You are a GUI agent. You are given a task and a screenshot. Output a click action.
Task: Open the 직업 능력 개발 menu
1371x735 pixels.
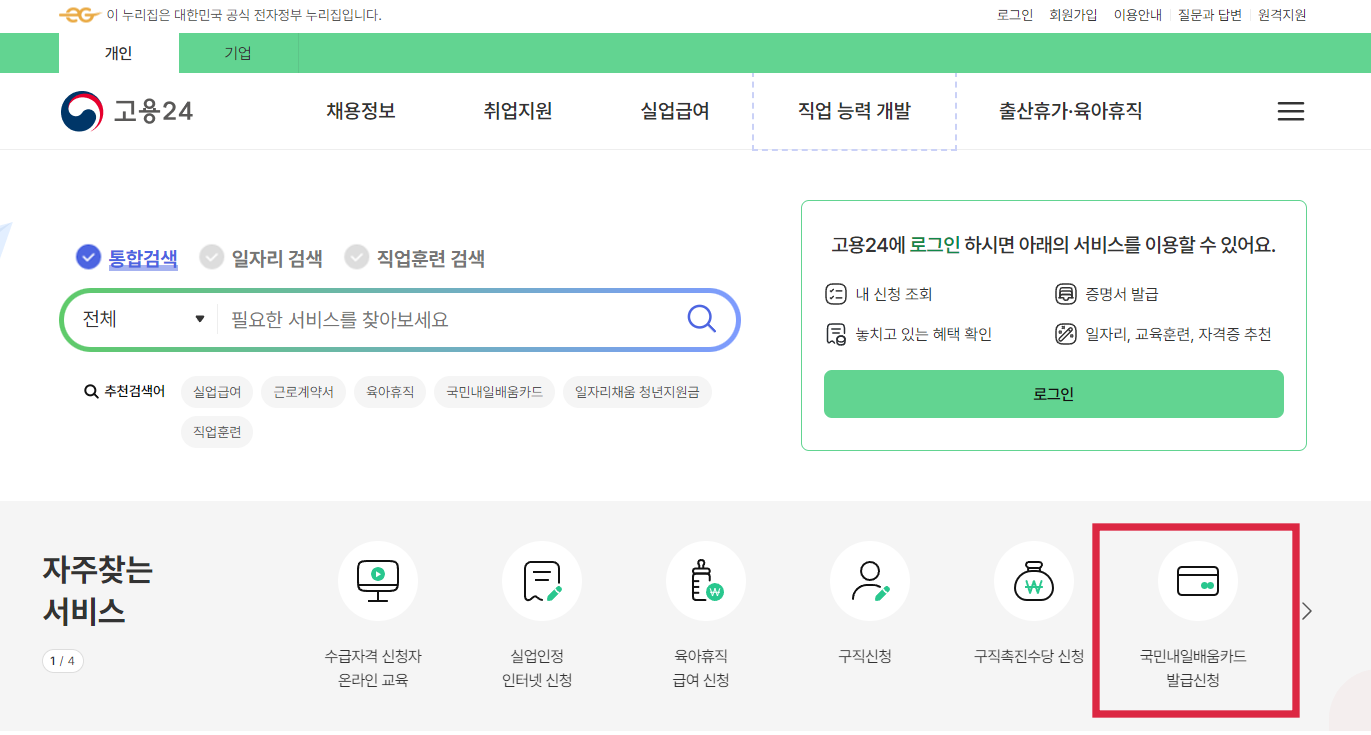coord(854,111)
